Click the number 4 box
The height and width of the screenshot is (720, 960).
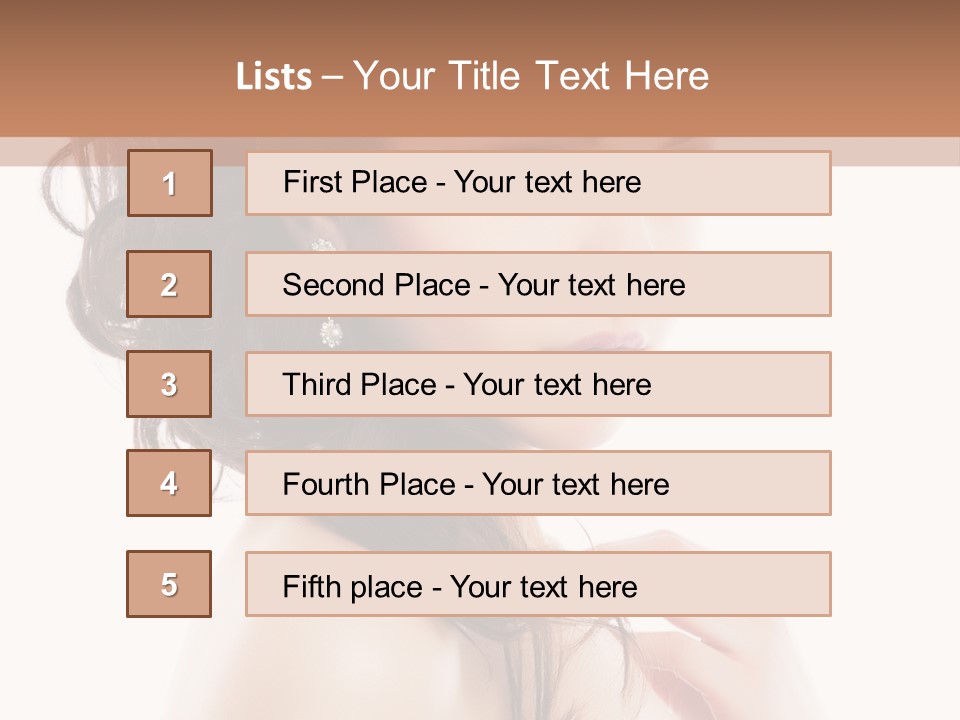click(169, 483)
